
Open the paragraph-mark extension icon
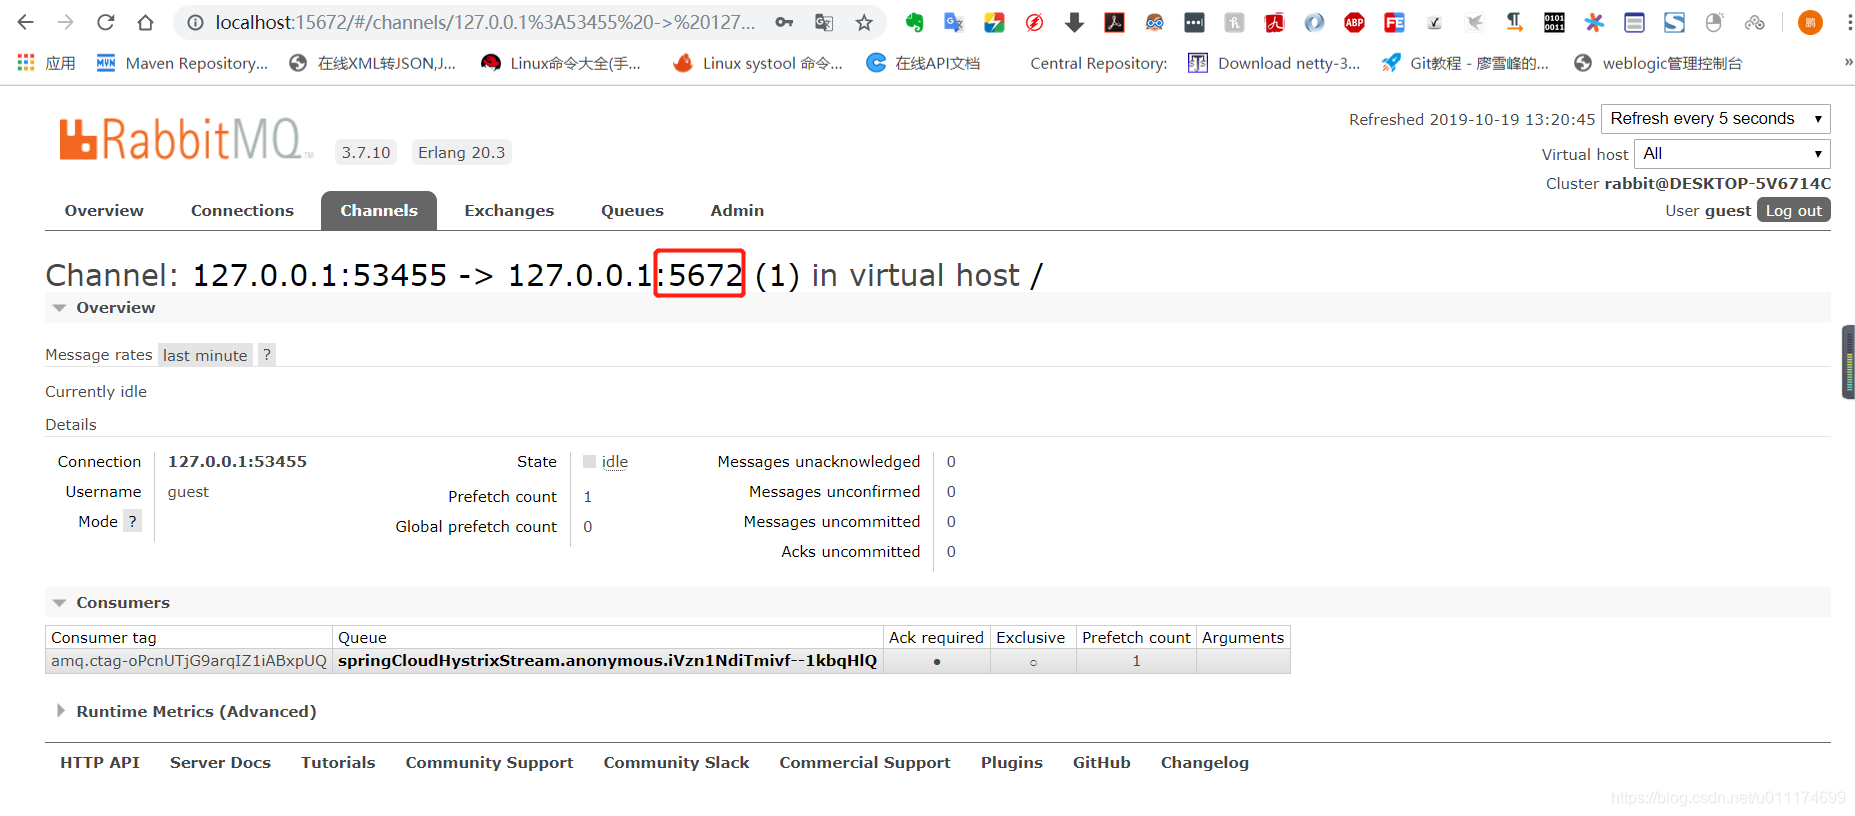[x=1514, y=22]
